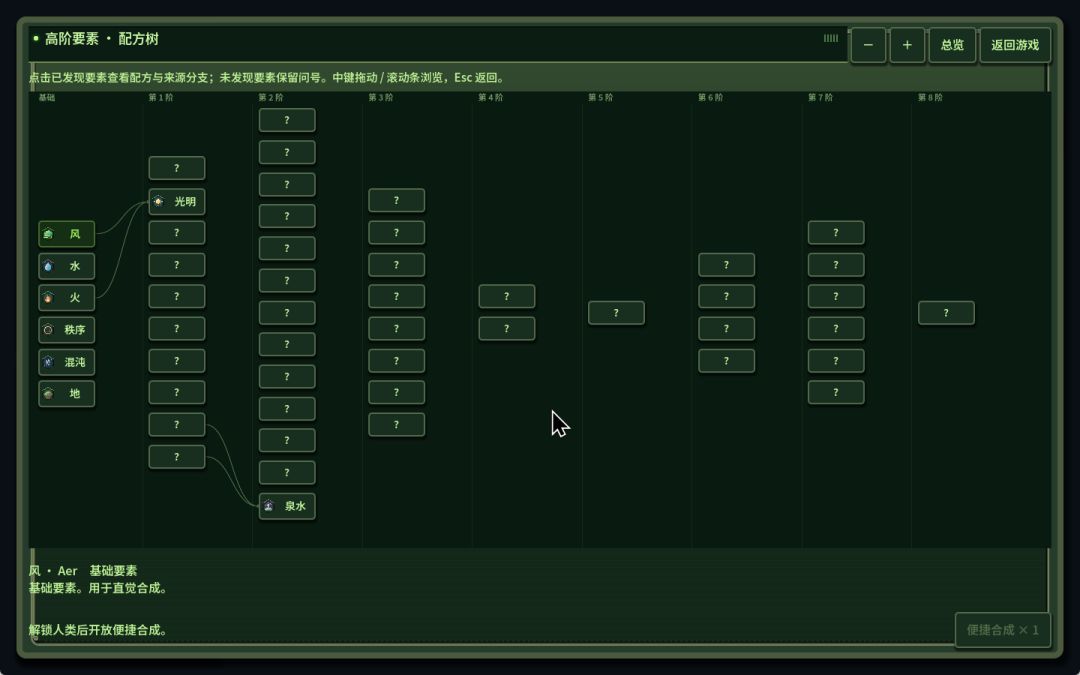The height and width of the screenshot is (675, 1080).
Task: Select the 风 wind element node
Action: [x=67, y=234]
